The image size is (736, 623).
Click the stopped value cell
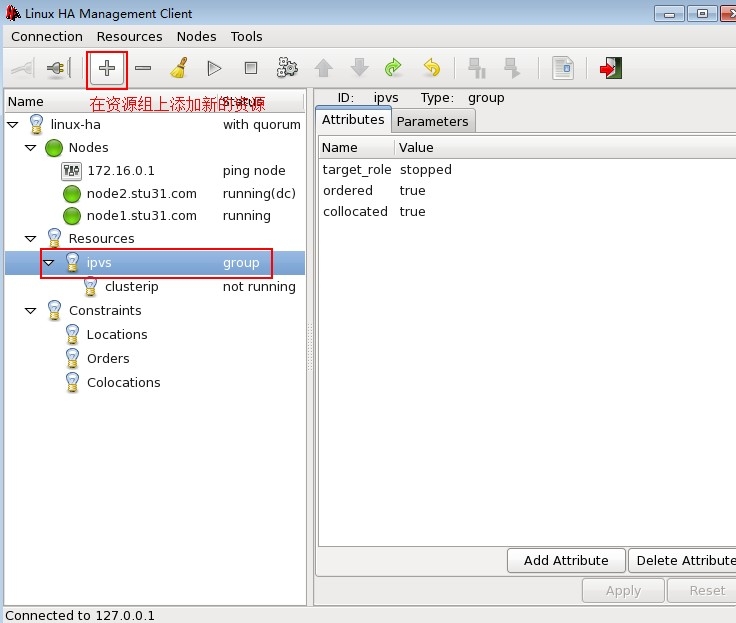click(x=426, y=170)
